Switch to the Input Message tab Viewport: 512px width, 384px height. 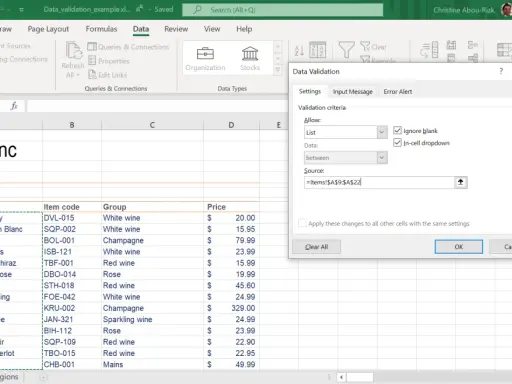(353, 92)
